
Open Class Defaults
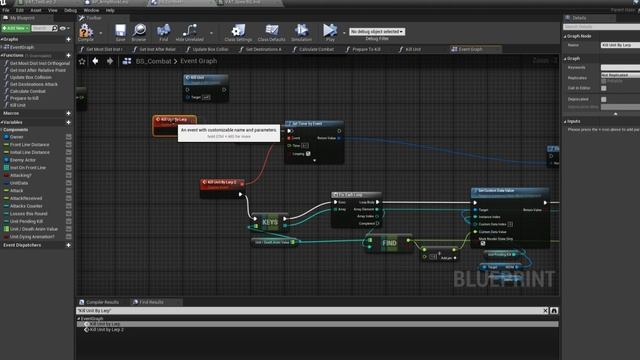(x=272, y=32)
